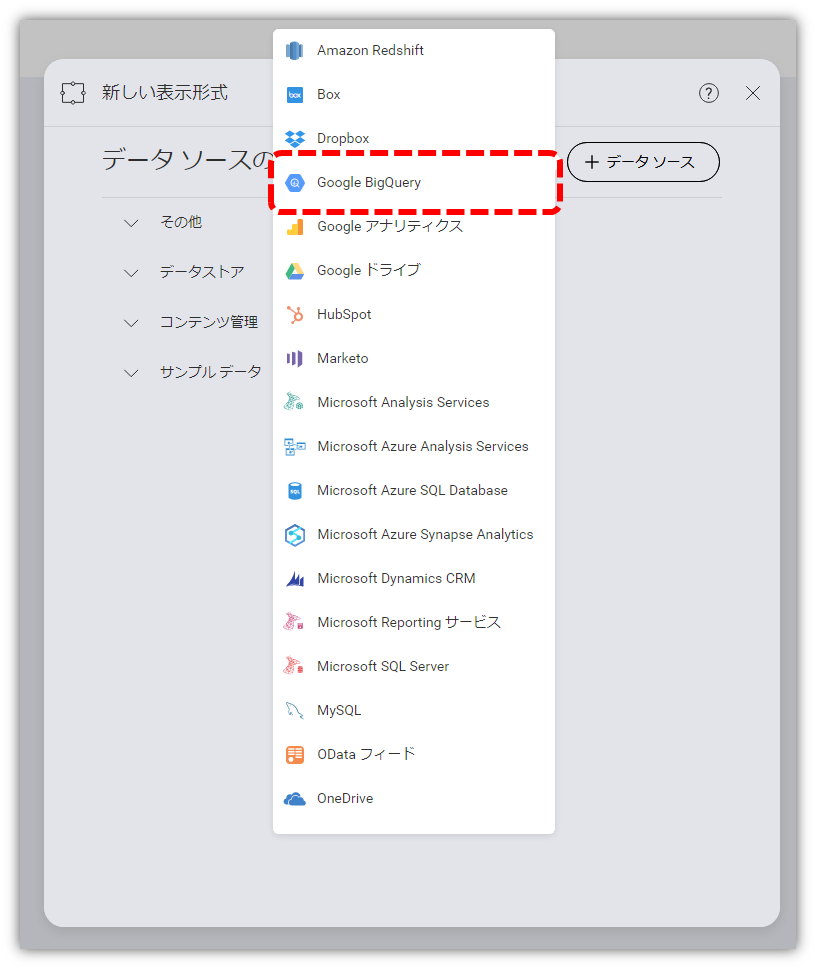
Task: Choose Microsoft SQL Server entry
Action: click(414, 666)
